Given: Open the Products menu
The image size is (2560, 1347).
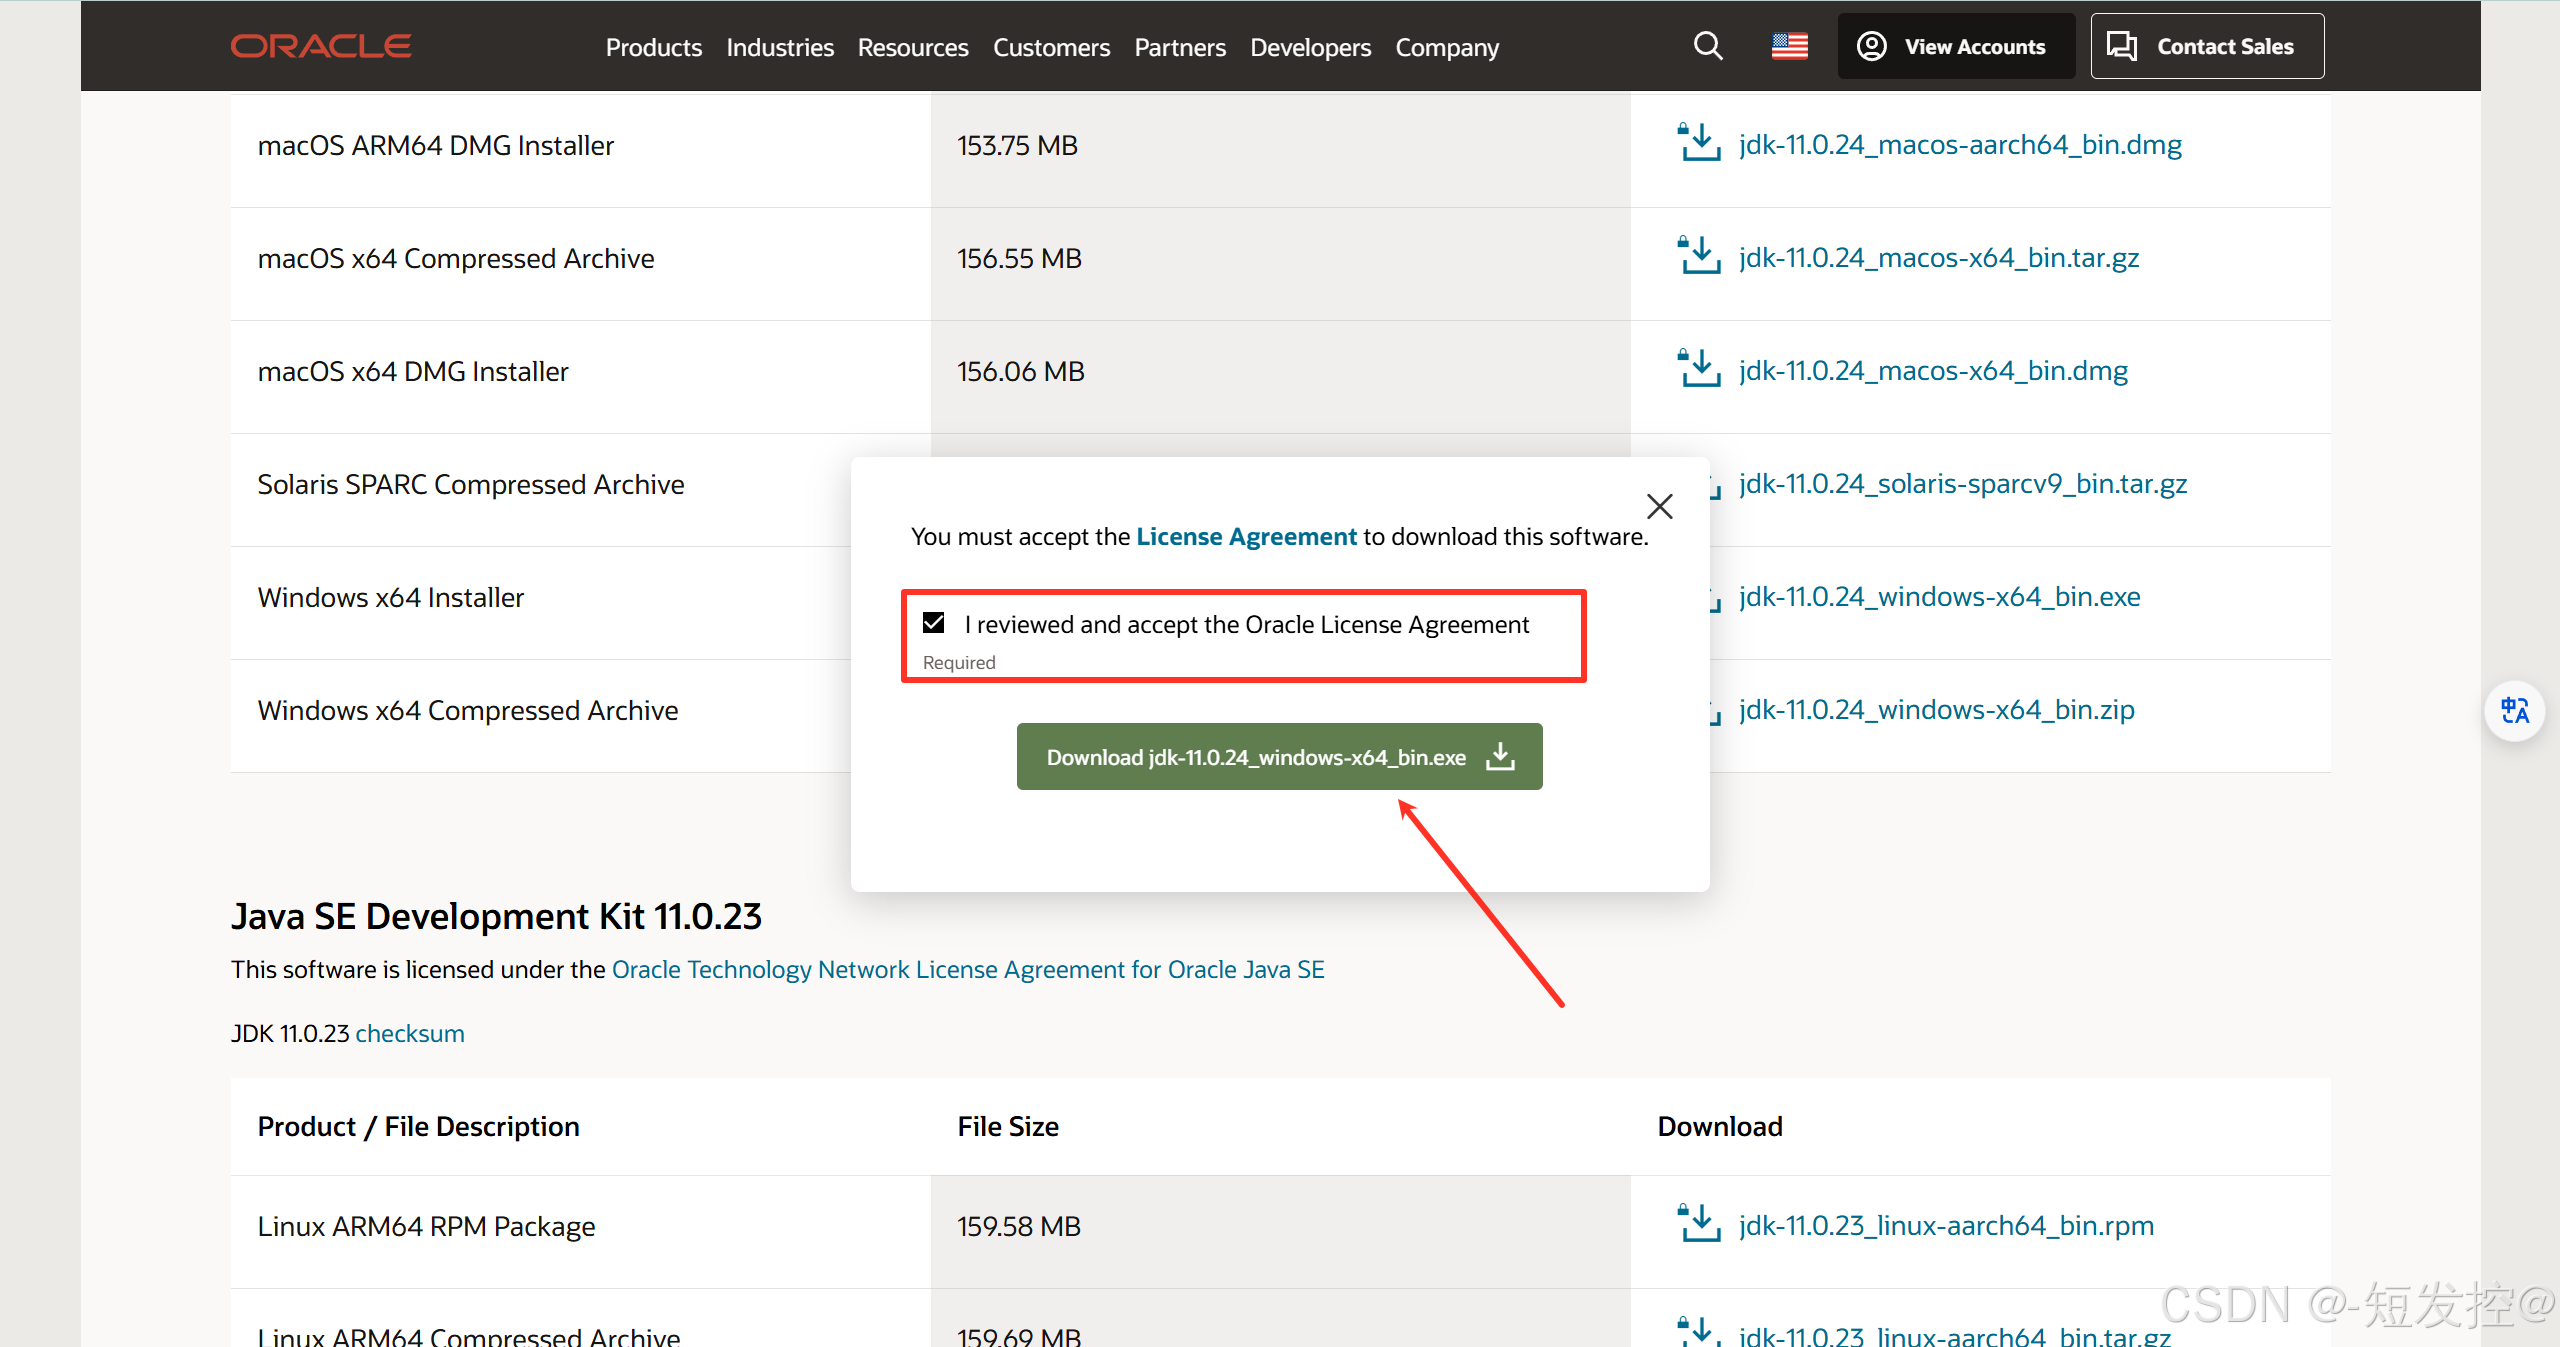Looking at the screenshot, I should (x=654, y=47).
